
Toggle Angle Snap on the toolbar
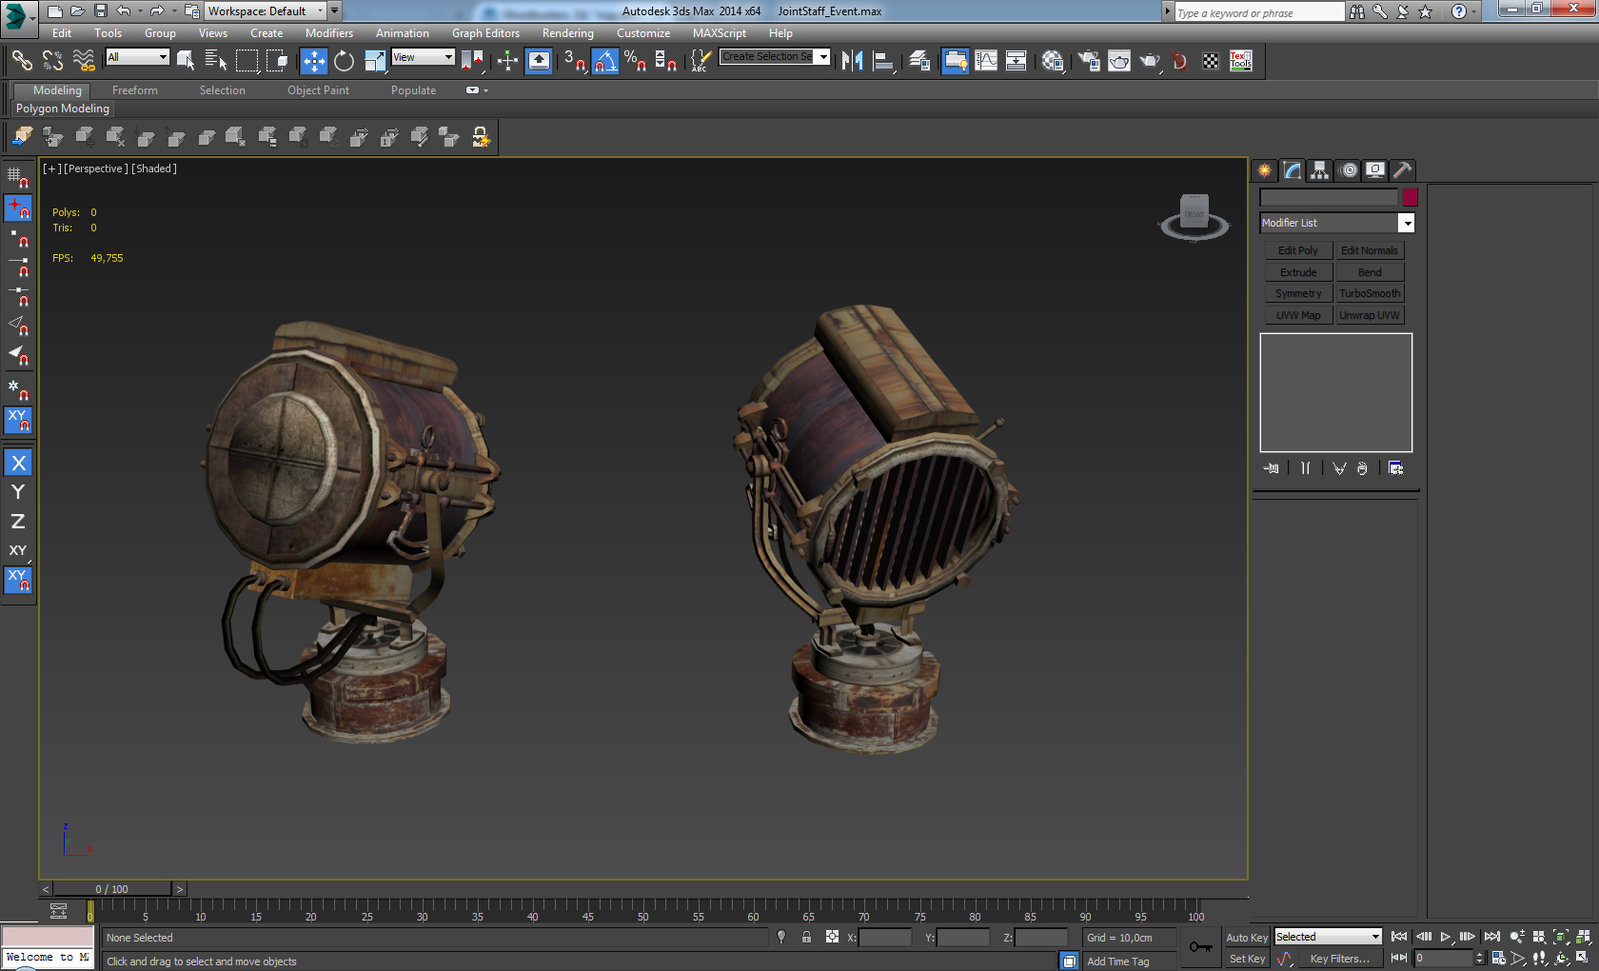pyautogui.click(x=605, y=61)
